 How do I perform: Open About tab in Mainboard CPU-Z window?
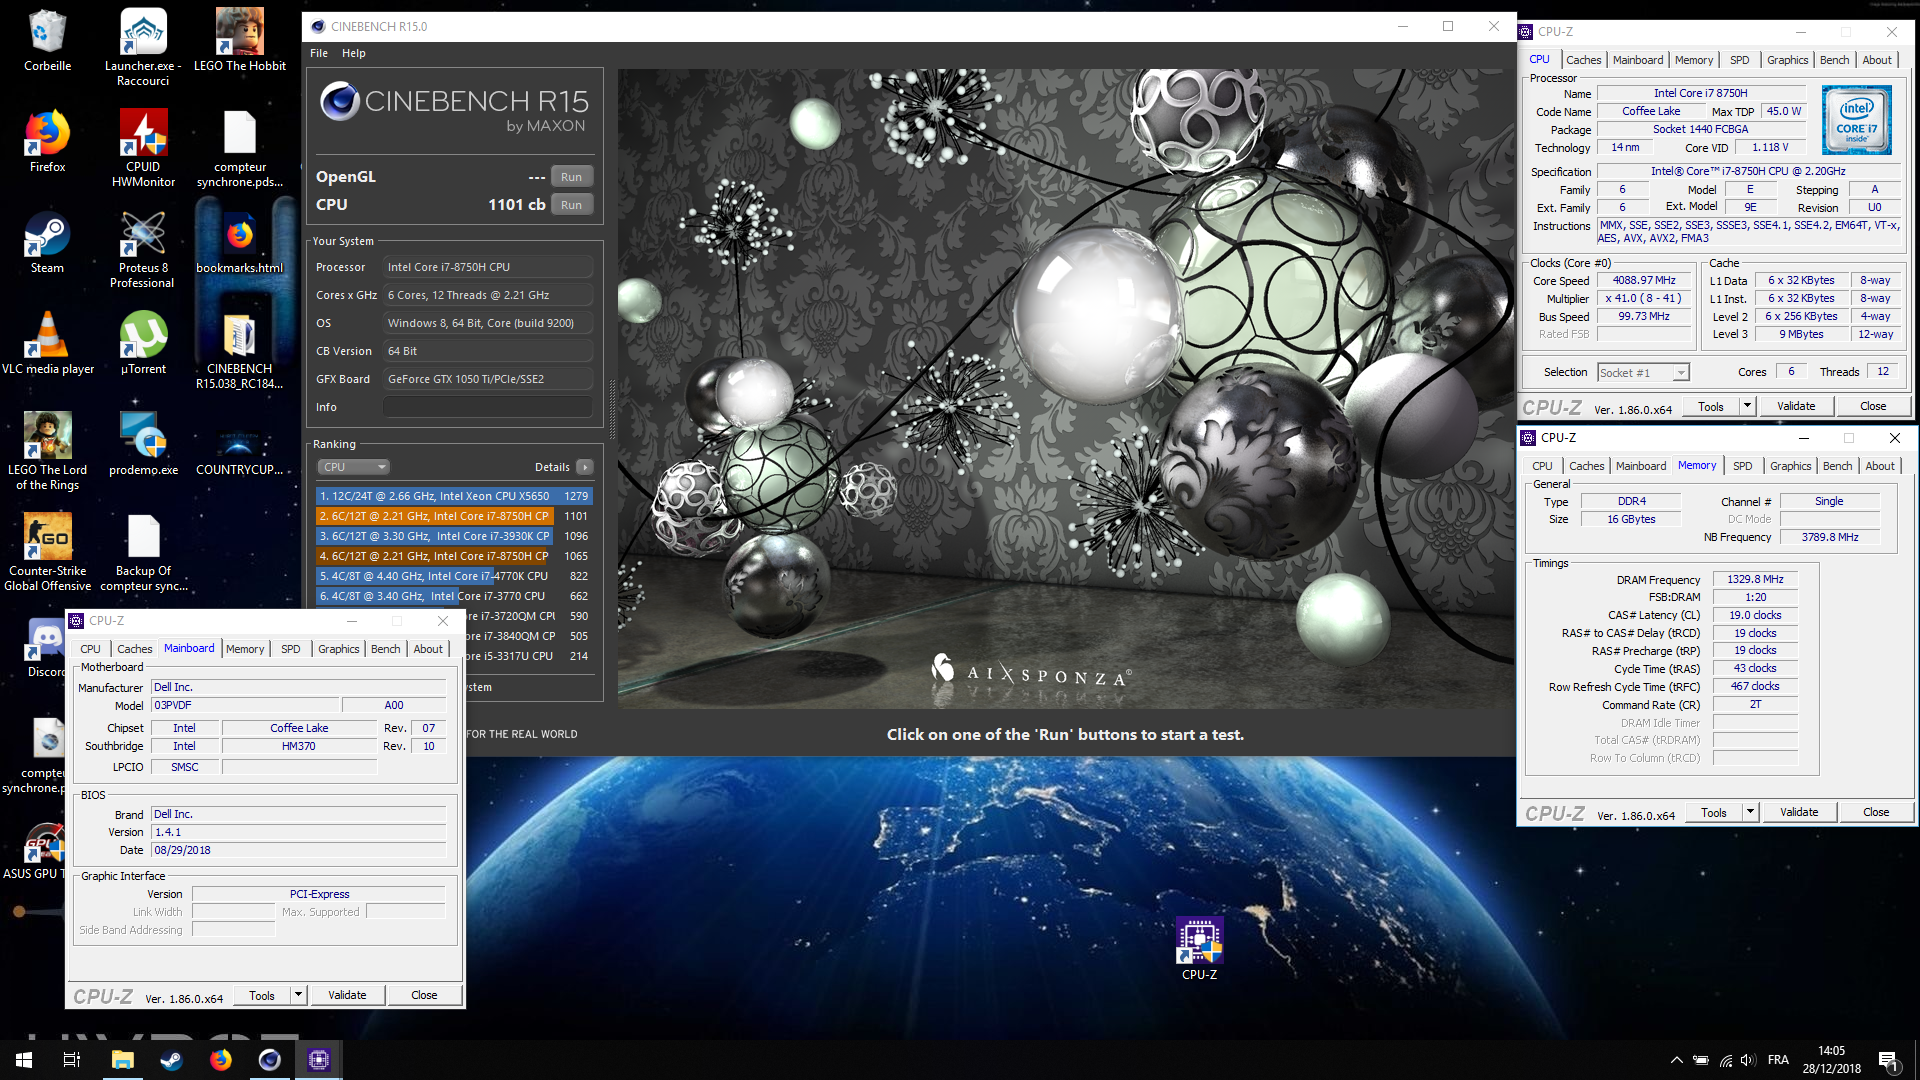pos(428,649)
